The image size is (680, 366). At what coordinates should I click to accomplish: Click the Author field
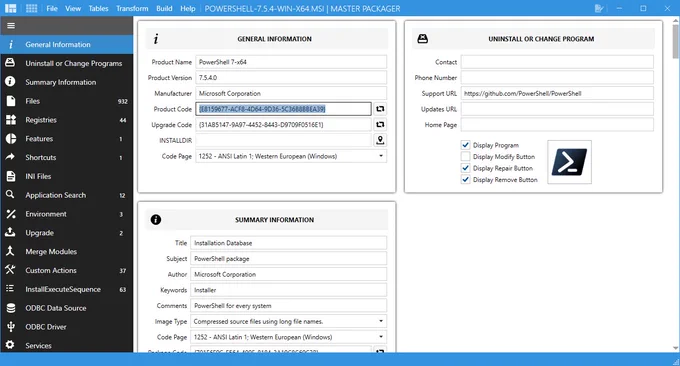tap(288, 274)
